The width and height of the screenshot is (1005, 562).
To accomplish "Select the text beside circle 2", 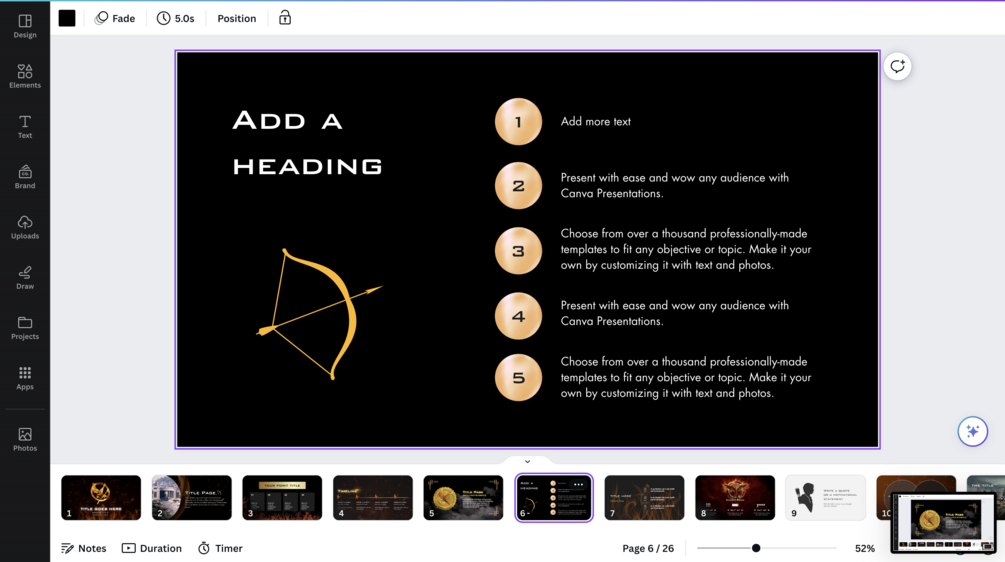I will click(675, 185).
